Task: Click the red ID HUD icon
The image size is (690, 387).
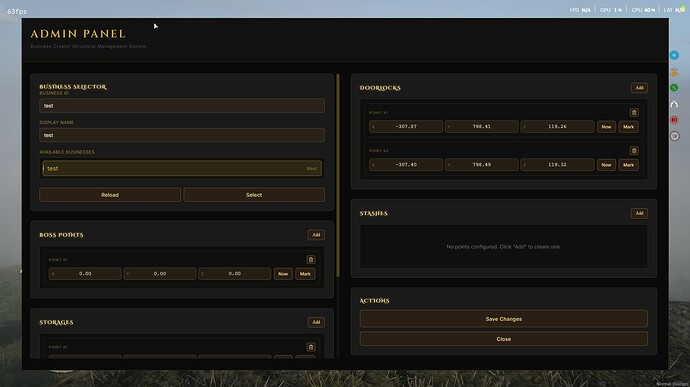Action: click(674, 120)
